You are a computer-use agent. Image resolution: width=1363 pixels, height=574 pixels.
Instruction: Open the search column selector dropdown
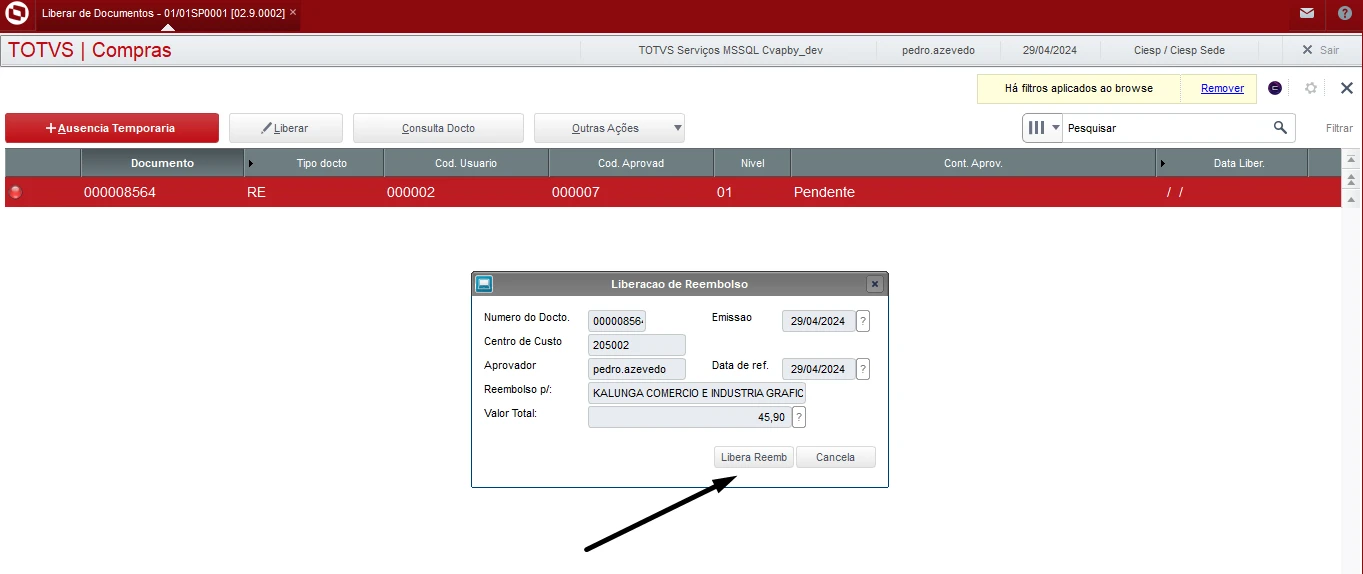[1043, 128]
